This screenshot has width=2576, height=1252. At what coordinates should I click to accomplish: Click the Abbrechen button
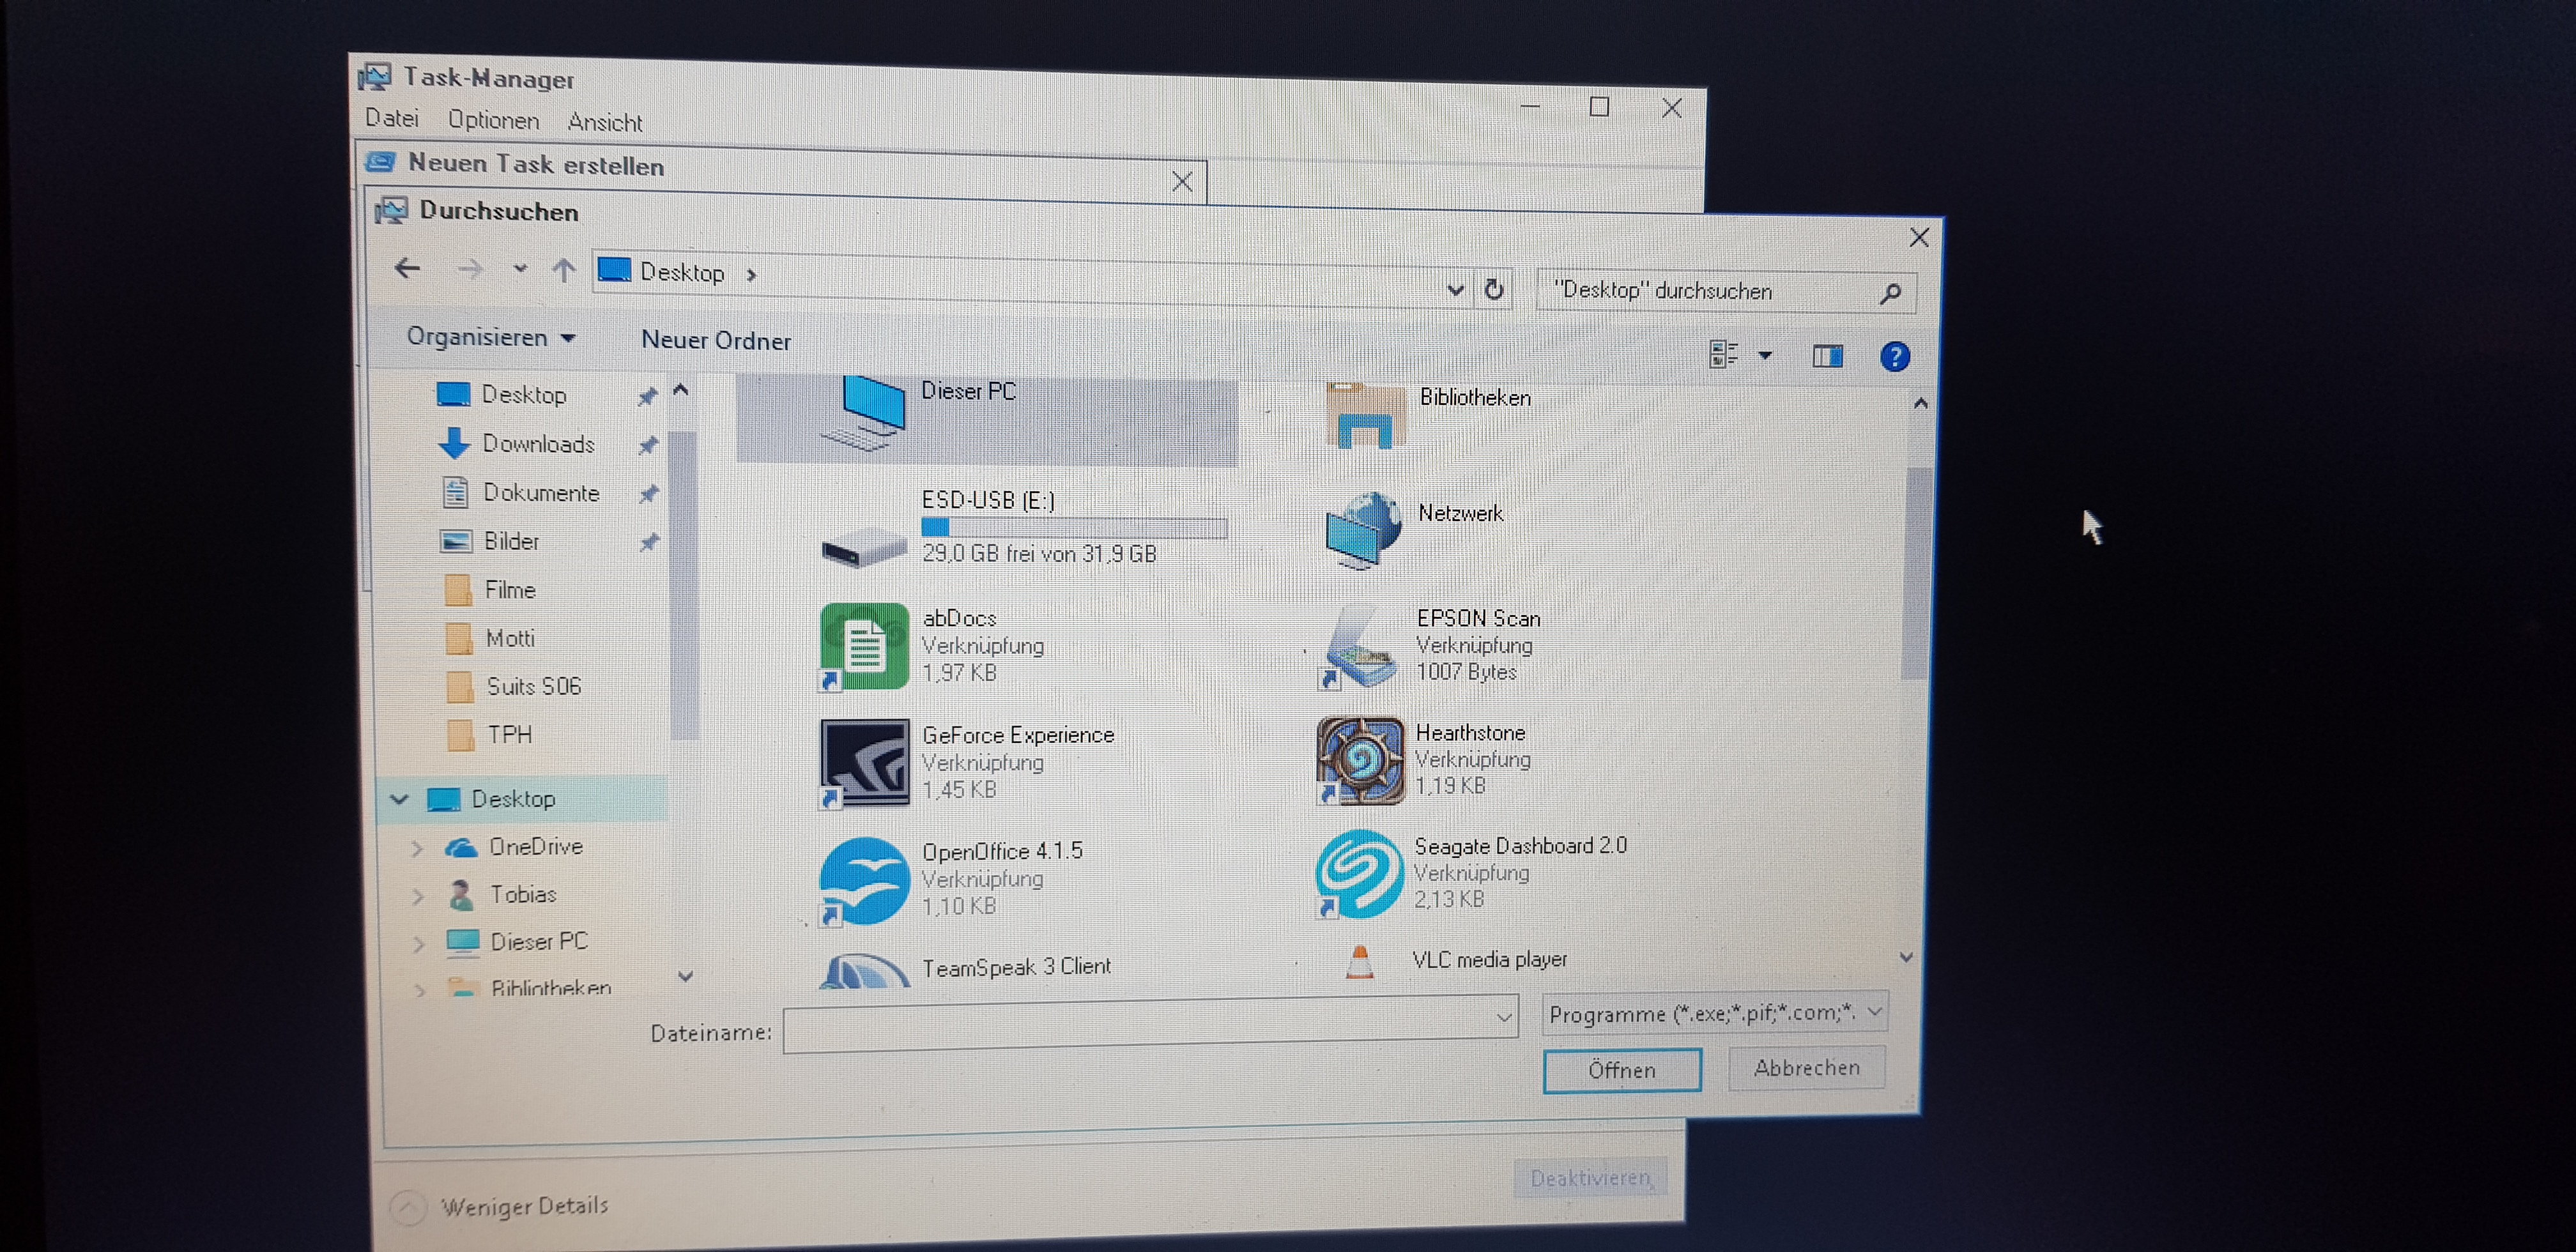pos(1806,1068)
